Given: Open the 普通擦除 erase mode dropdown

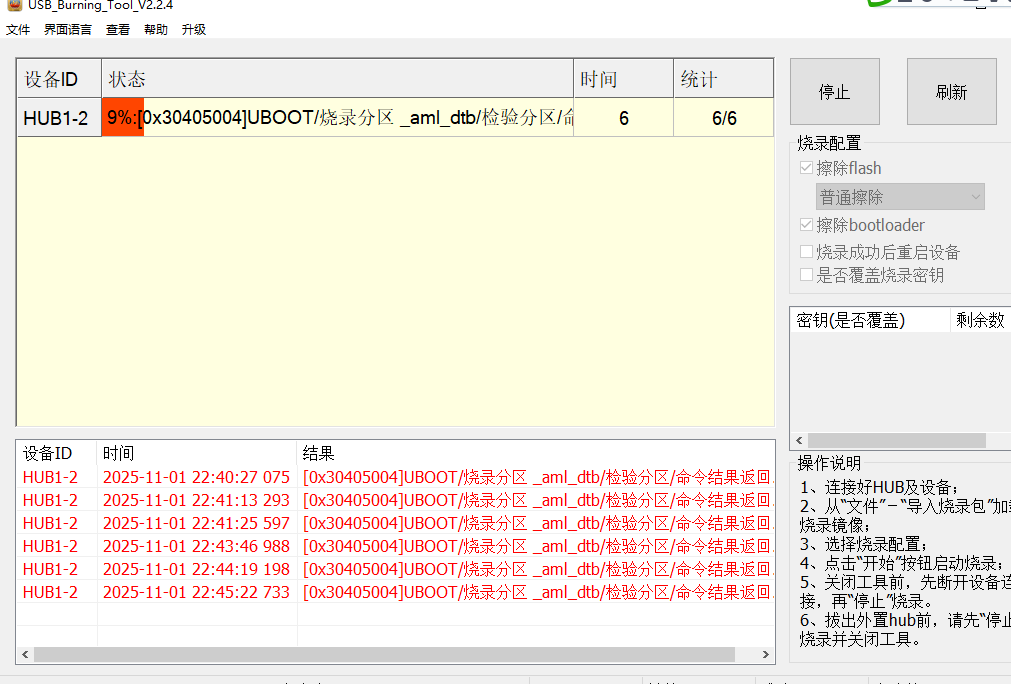Looking at the screenshot, I should pyautogui.click(x=900, y=197).
